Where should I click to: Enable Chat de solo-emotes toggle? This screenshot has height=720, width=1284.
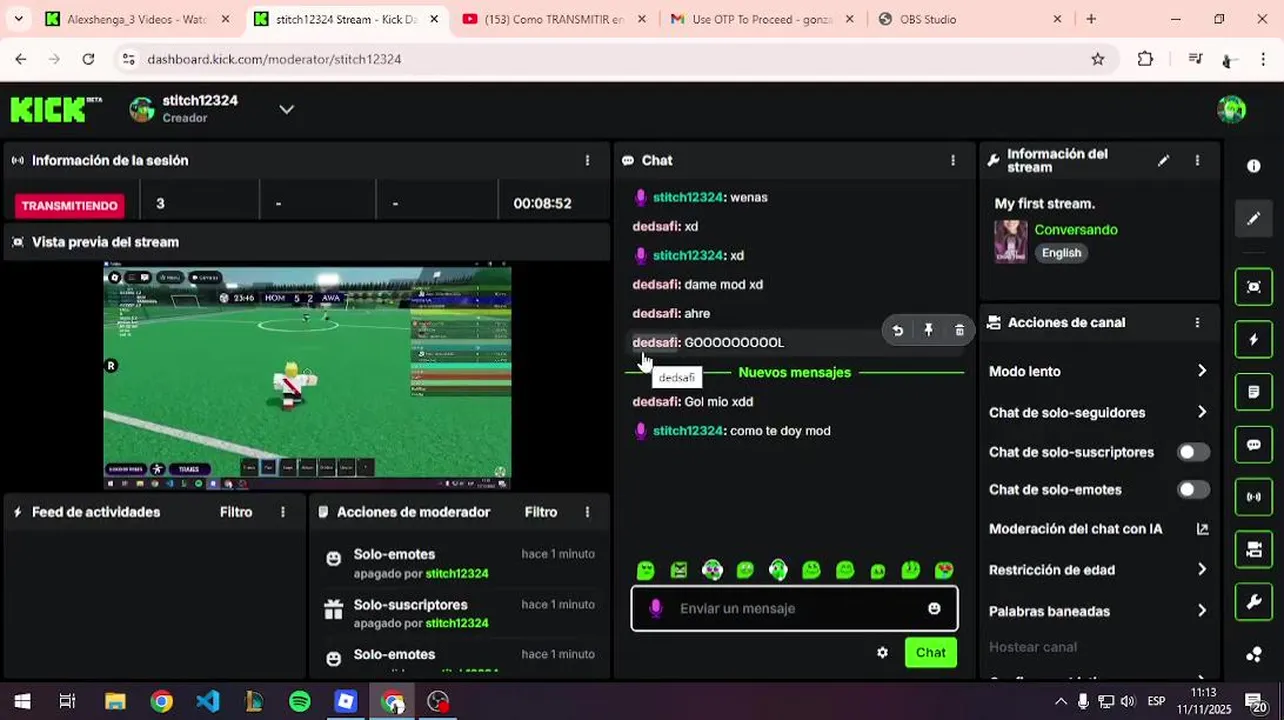point(1193,490)
